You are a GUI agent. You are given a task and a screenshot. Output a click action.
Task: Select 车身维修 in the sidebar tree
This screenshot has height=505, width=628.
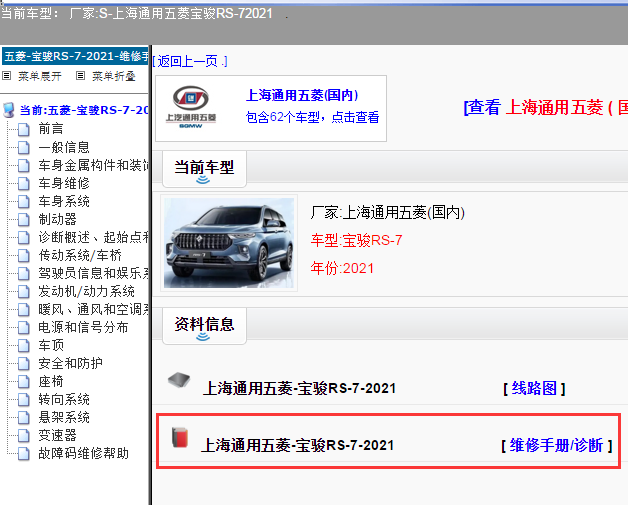tap(64, 183)
